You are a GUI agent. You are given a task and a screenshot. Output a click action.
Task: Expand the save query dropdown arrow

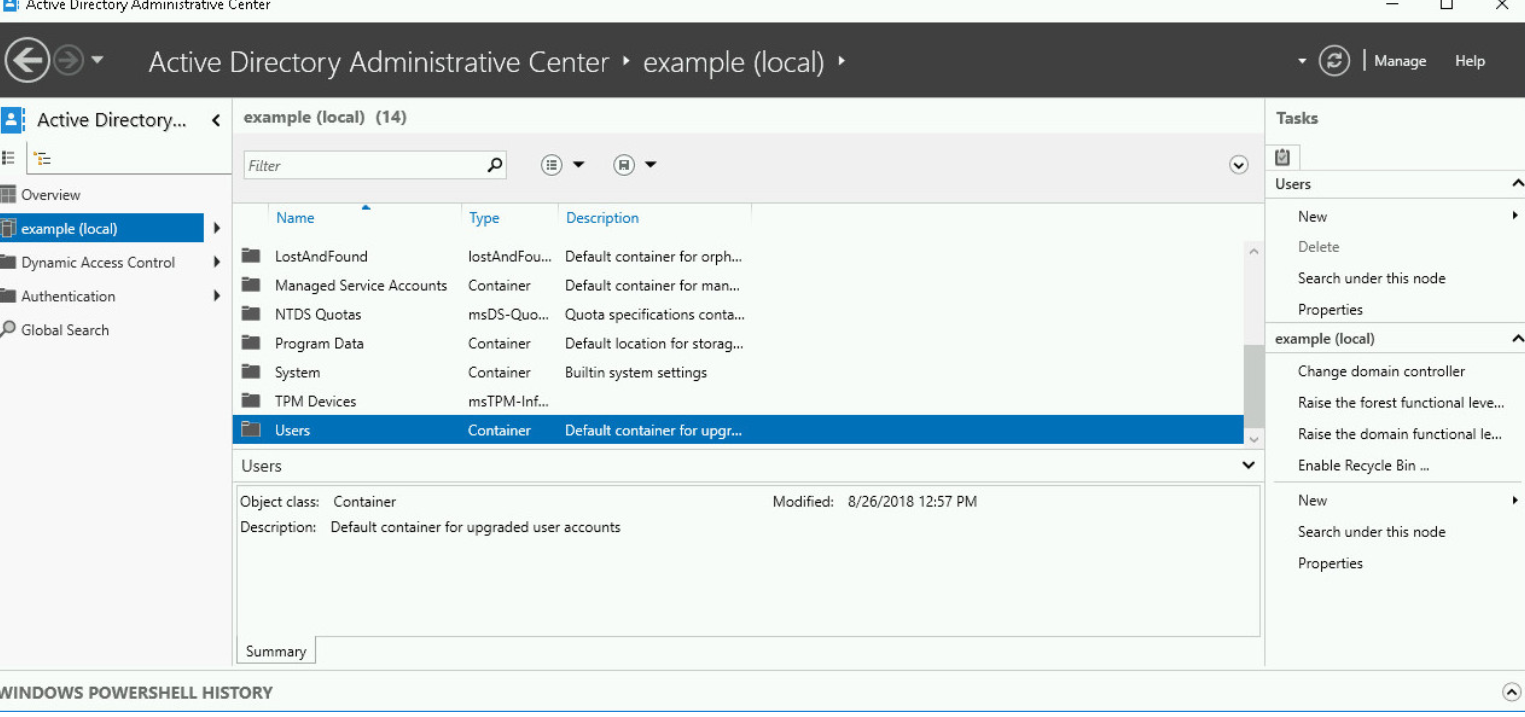coord(652,164)
